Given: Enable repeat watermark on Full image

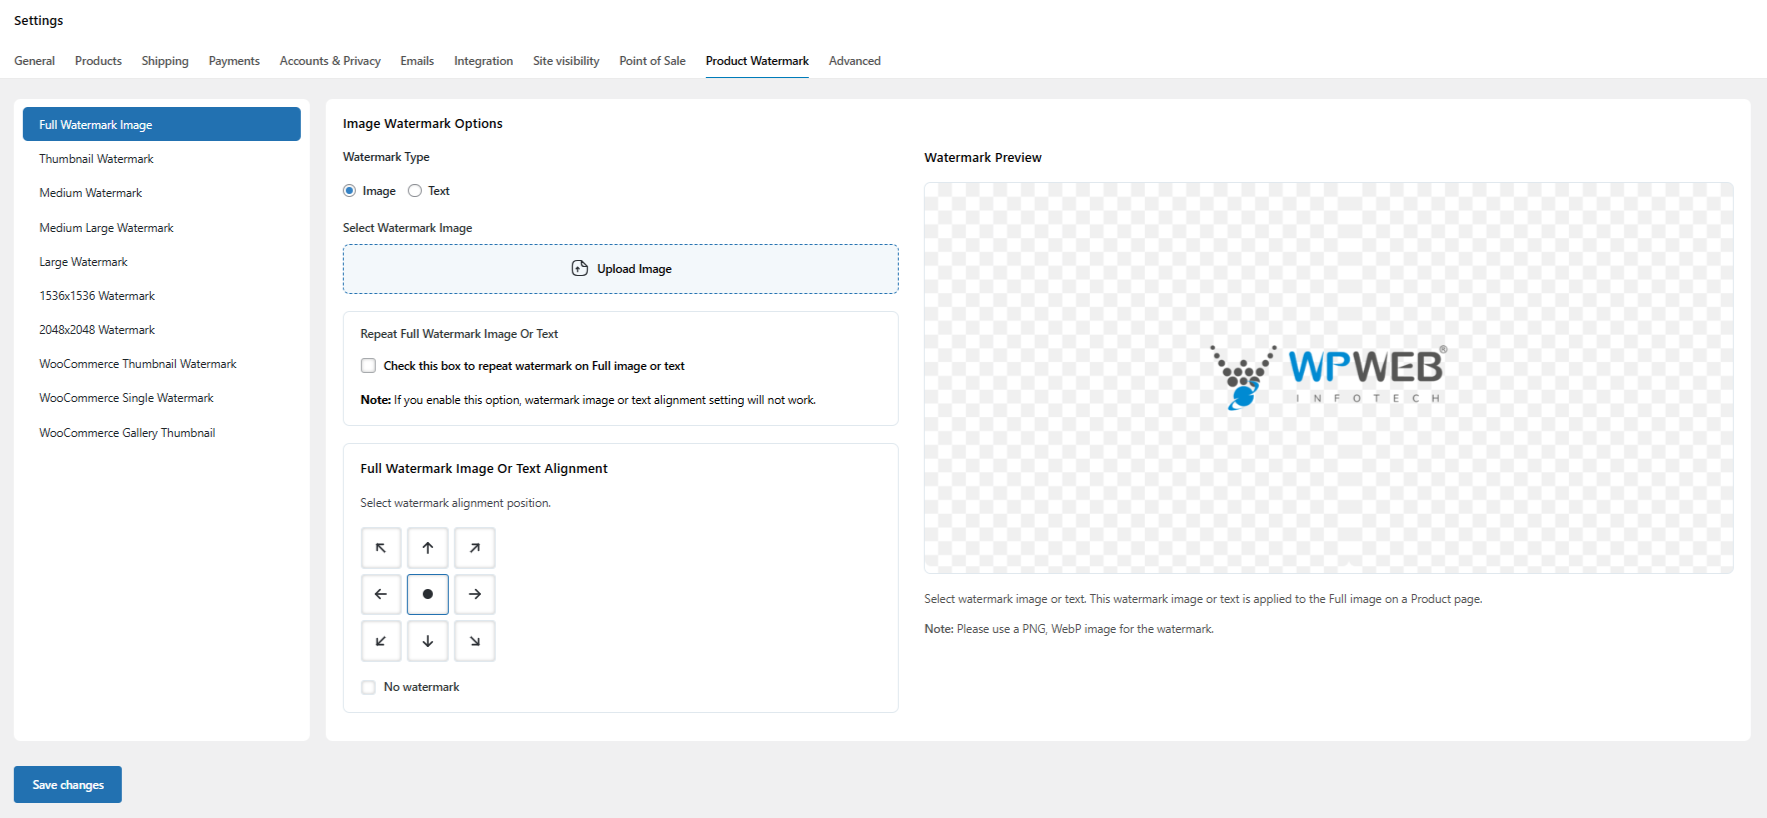Looking at the screenshot, I should [x=369, y=366].
